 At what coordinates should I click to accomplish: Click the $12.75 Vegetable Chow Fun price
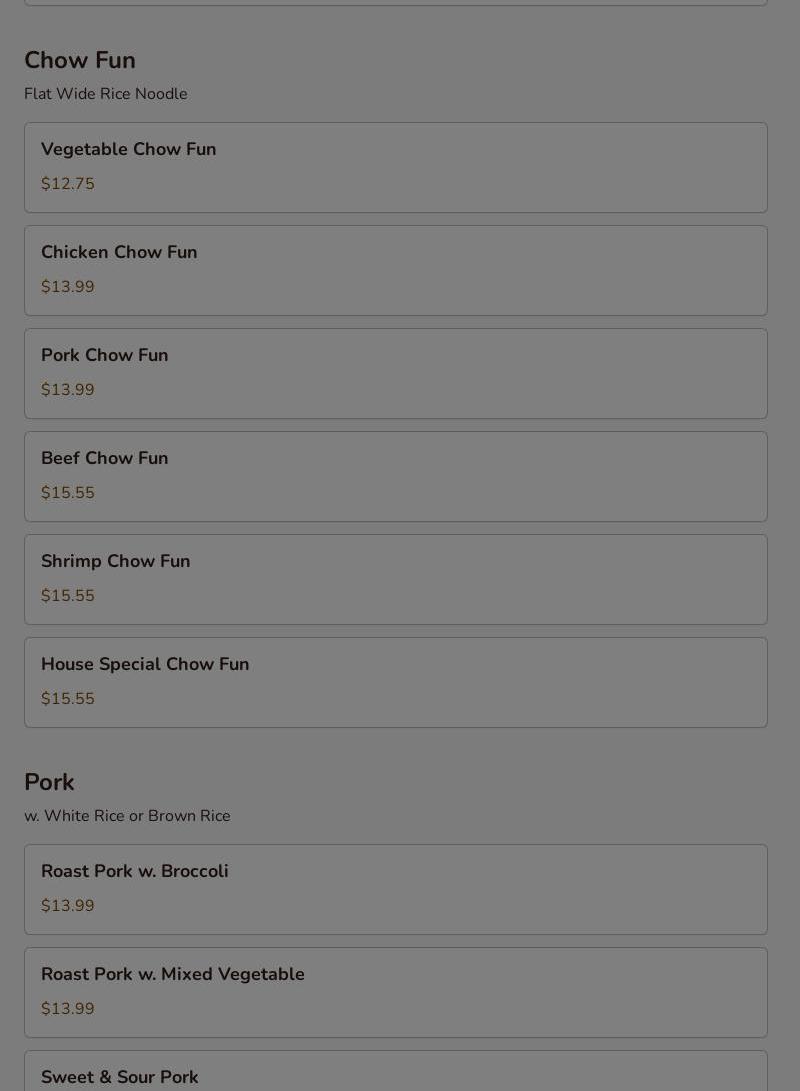[67, 184]
